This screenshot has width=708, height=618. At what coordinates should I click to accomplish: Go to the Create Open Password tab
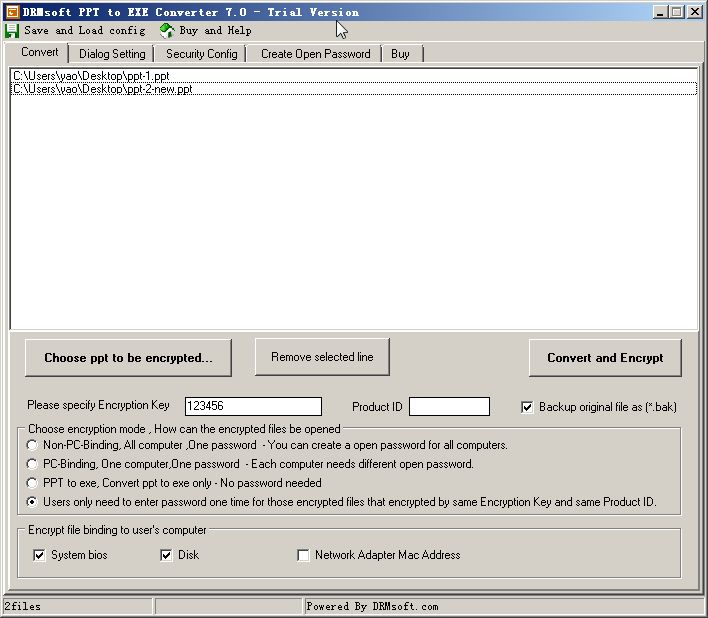point(315,54)
